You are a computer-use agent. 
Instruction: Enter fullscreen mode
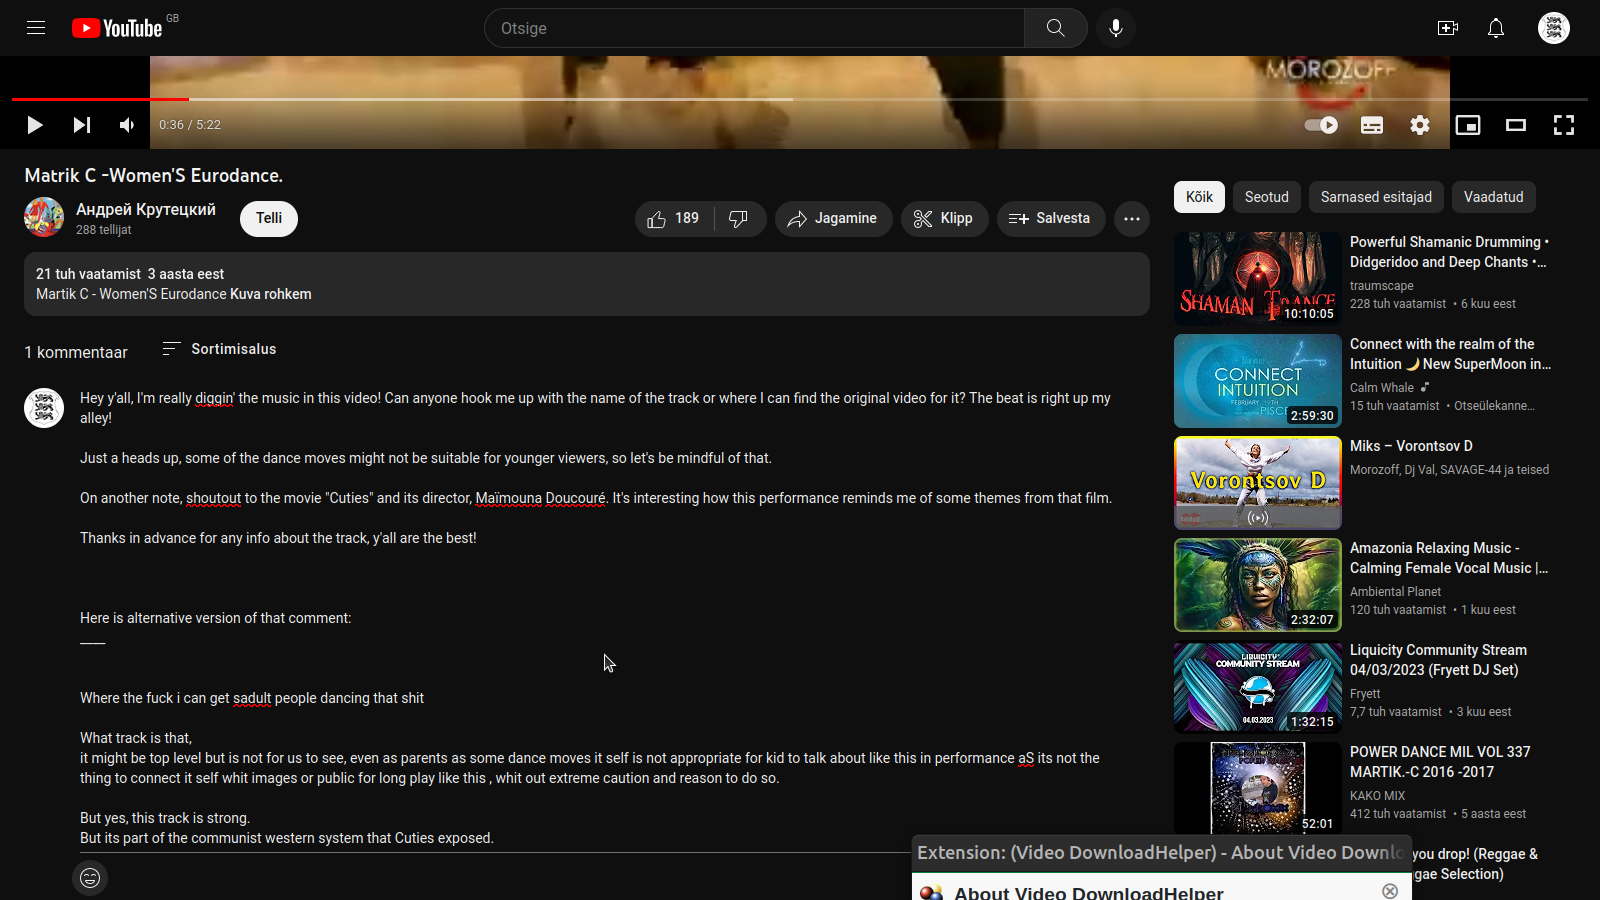[x=1564, y=125]
